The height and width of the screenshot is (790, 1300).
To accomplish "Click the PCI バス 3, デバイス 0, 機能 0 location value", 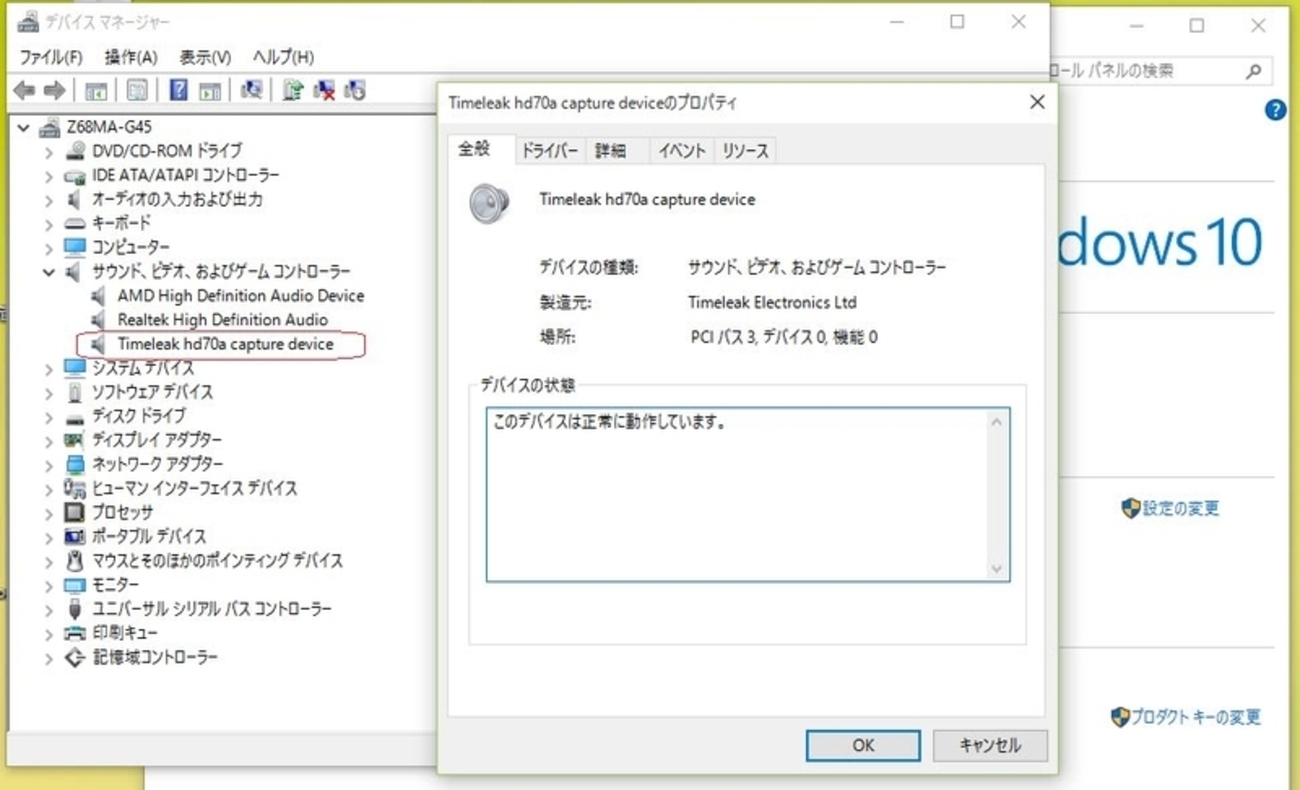I will pos(784,337).
